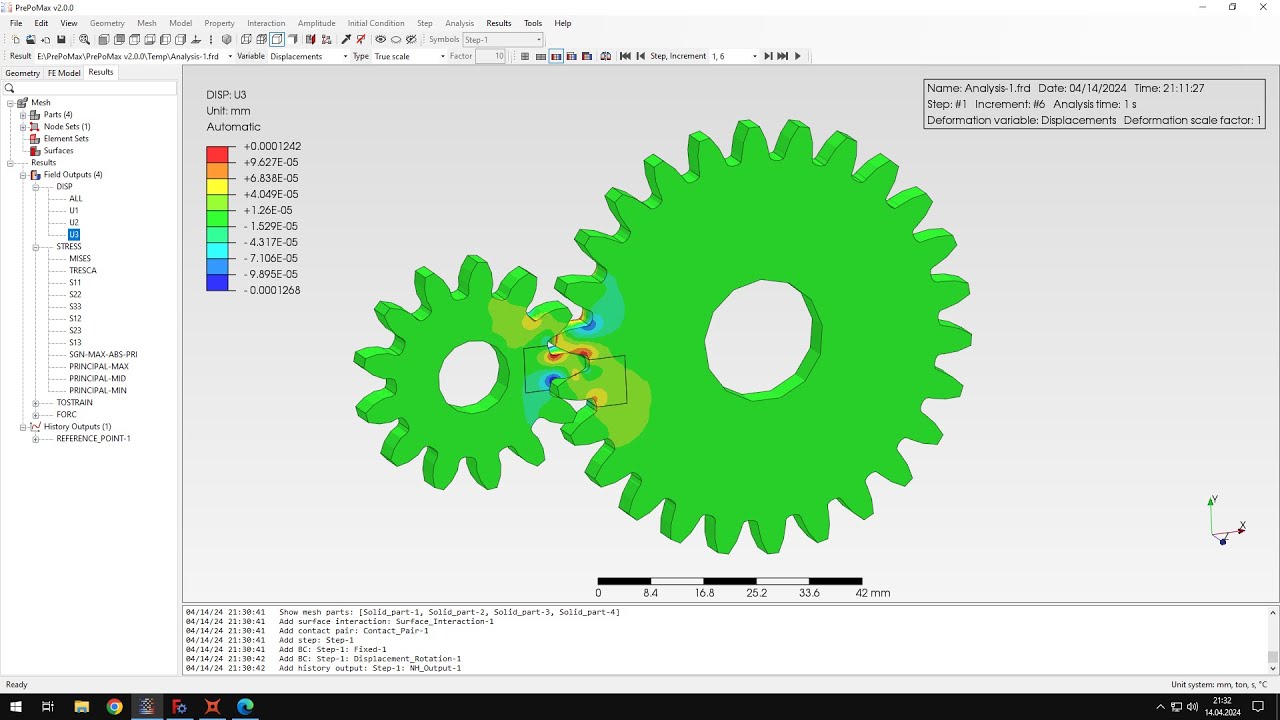The image size is (1280, 720).
Task: Click the search magnifier icon in tree panel
Action: [x=9, y=88]
